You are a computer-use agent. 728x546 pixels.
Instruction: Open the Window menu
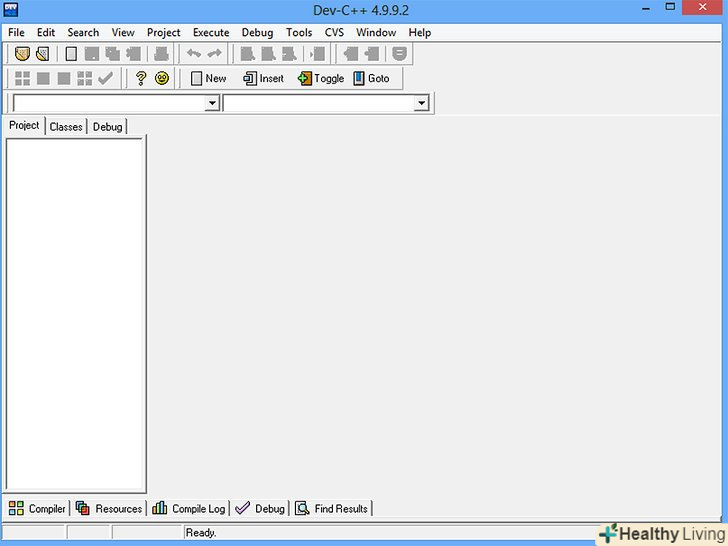pyautogui.click(x=376, y=32)
